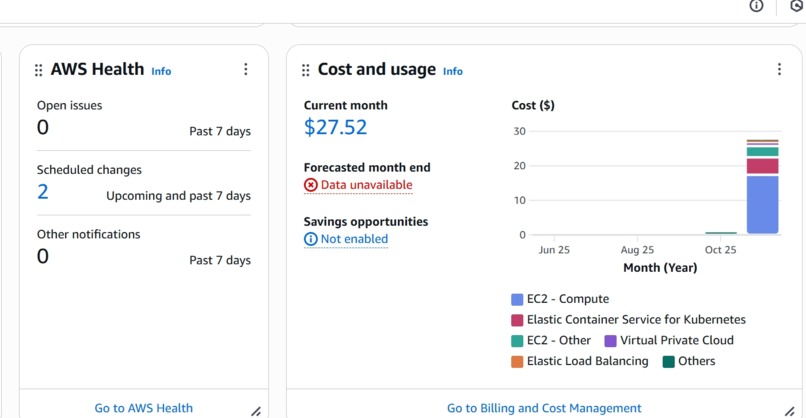Open AWS Health widget kebab menu
Viewport: 806px width, 418px height.
[246, 70]
